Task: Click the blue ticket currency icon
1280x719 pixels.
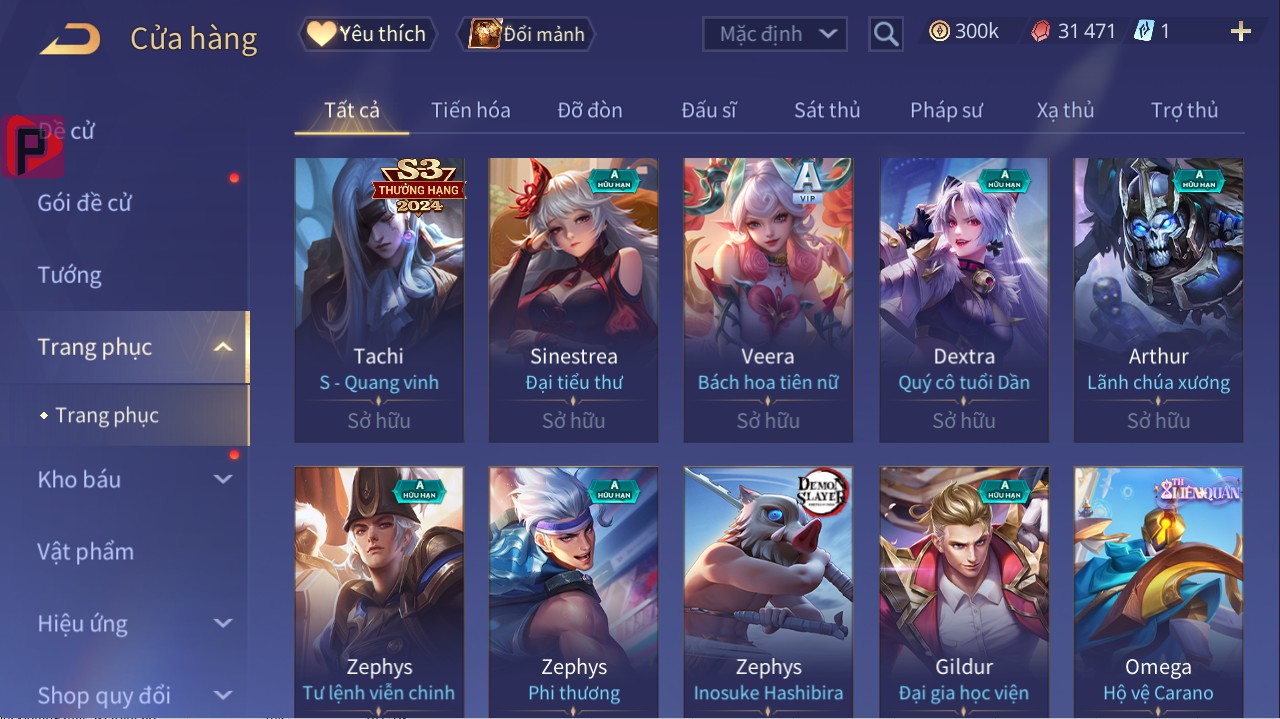Action: 1143,32
